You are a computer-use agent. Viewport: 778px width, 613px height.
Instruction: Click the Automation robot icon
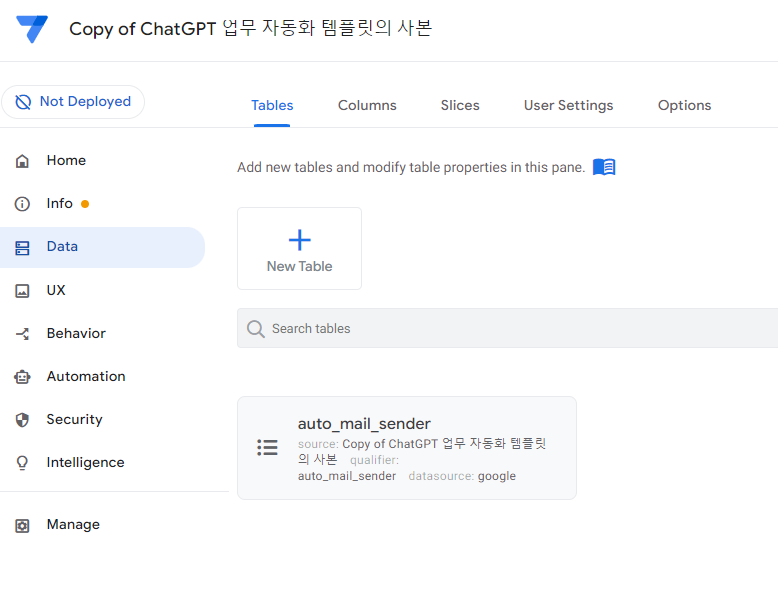coord(22,377)
